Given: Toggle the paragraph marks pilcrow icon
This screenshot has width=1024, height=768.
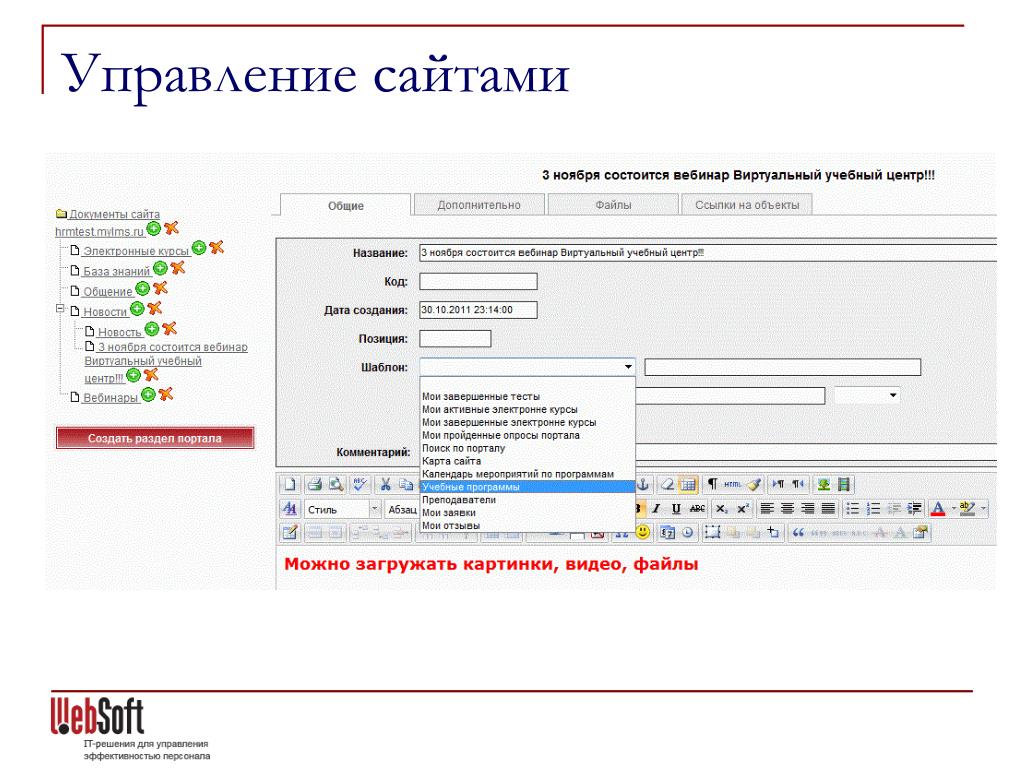Looking at the screenshot, I should click(712, 484).
